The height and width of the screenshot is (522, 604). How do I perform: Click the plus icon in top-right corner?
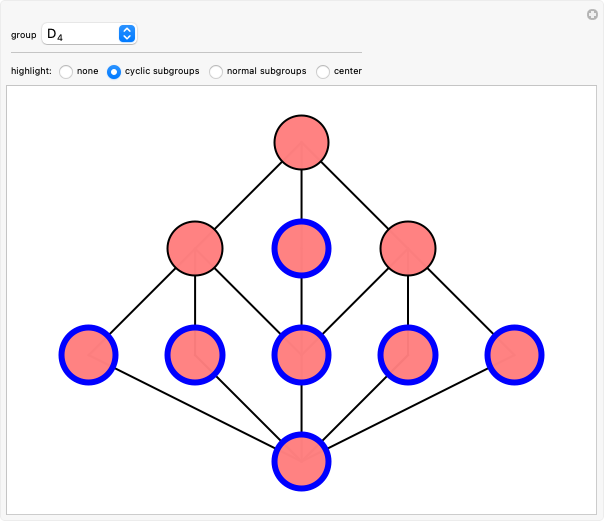592,14
